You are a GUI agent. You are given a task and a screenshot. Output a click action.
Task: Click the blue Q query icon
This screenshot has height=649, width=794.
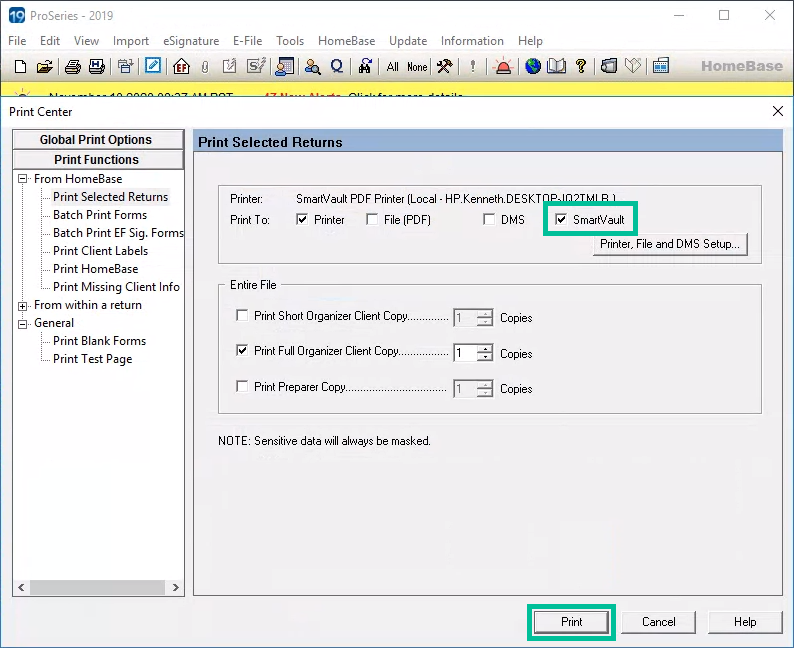pos(337,66)
